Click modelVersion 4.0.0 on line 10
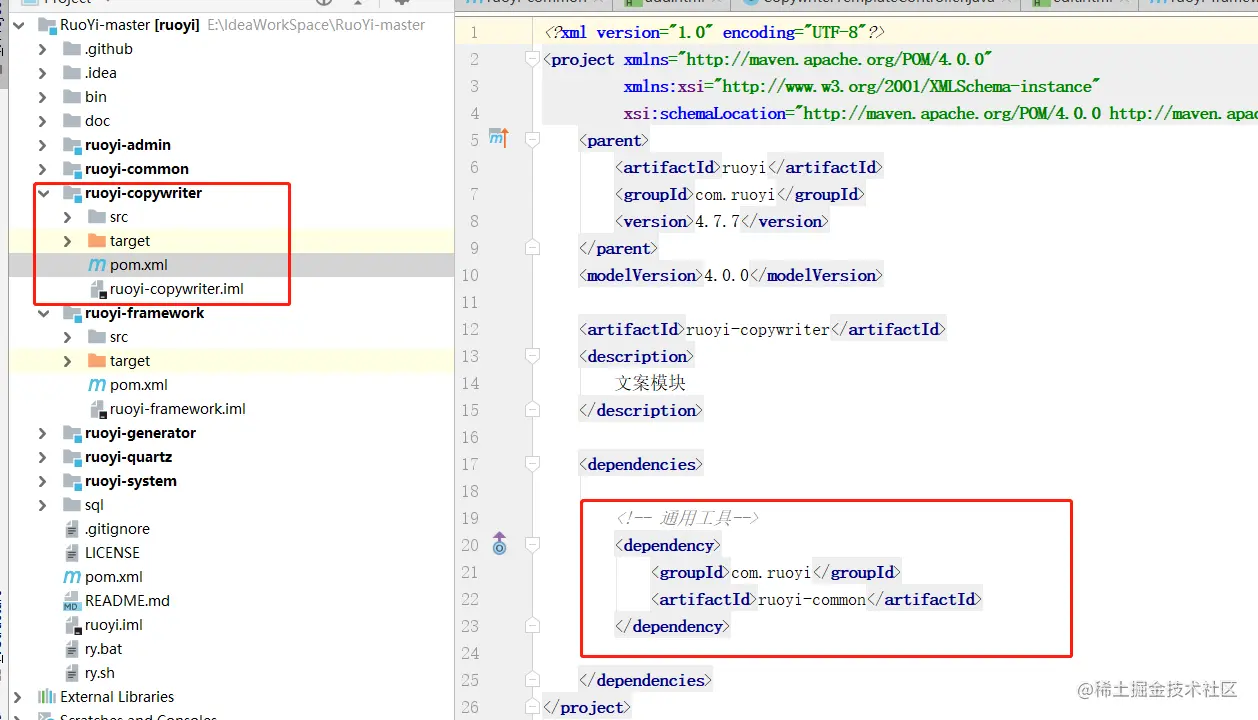 tap(726, 275)
